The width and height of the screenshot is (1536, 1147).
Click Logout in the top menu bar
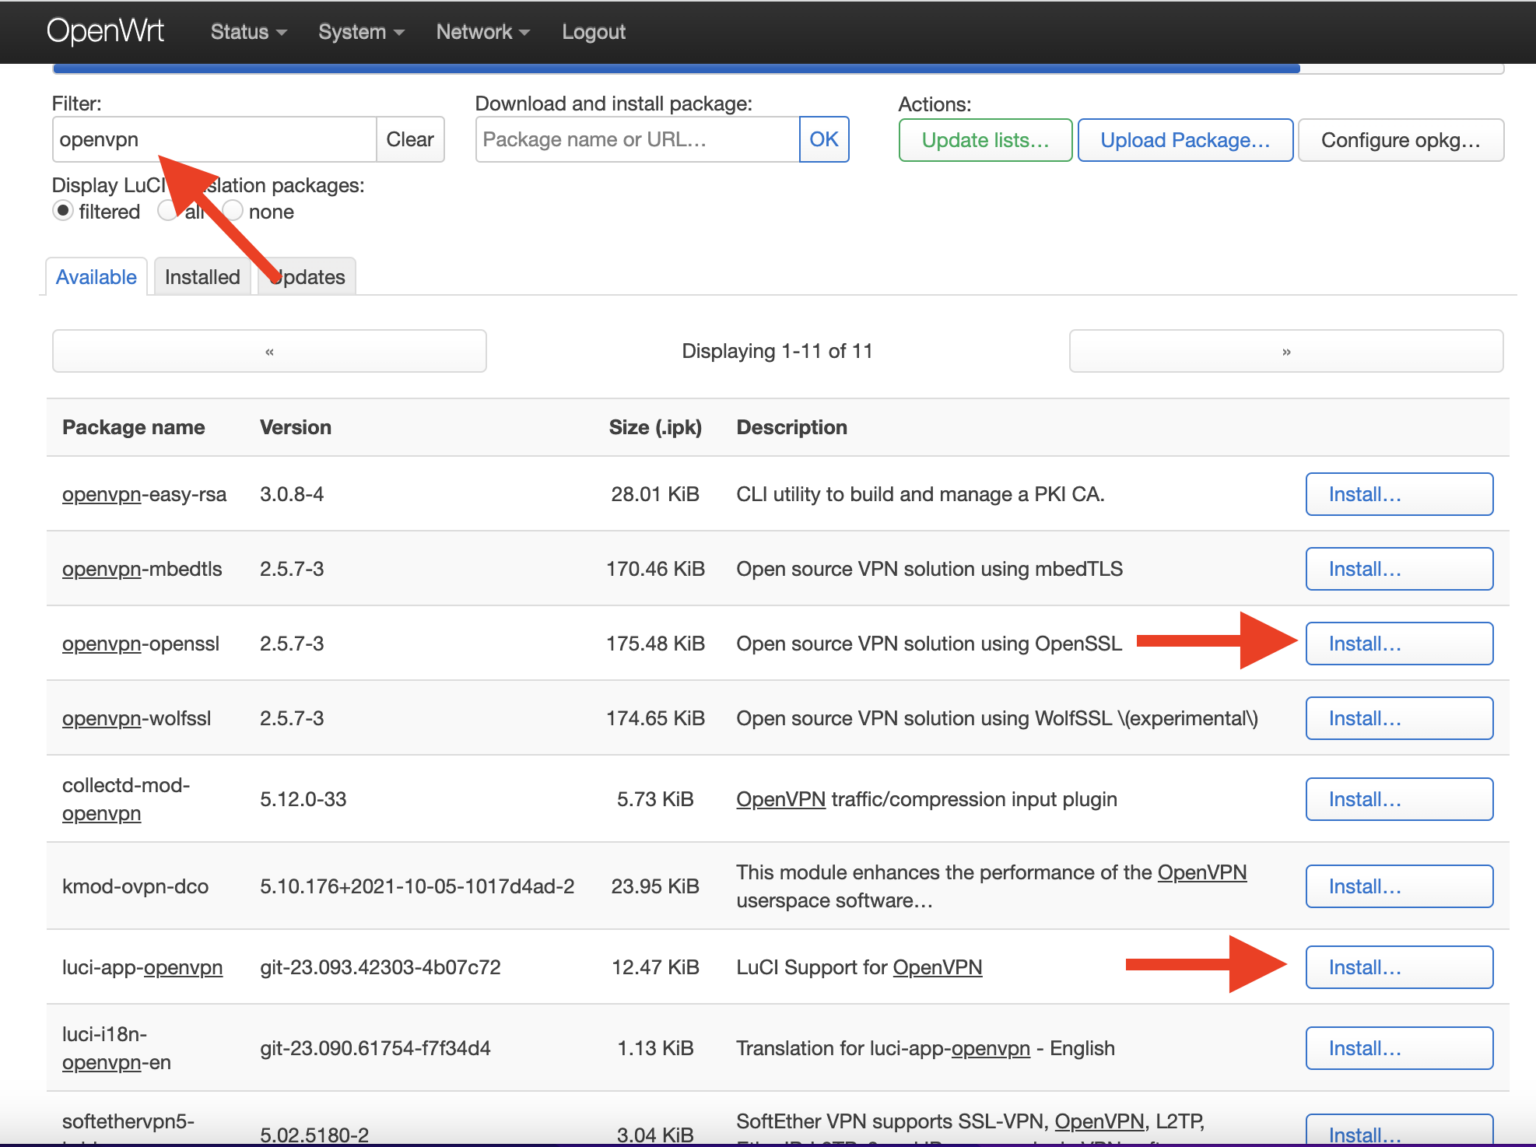coord(594,31)
